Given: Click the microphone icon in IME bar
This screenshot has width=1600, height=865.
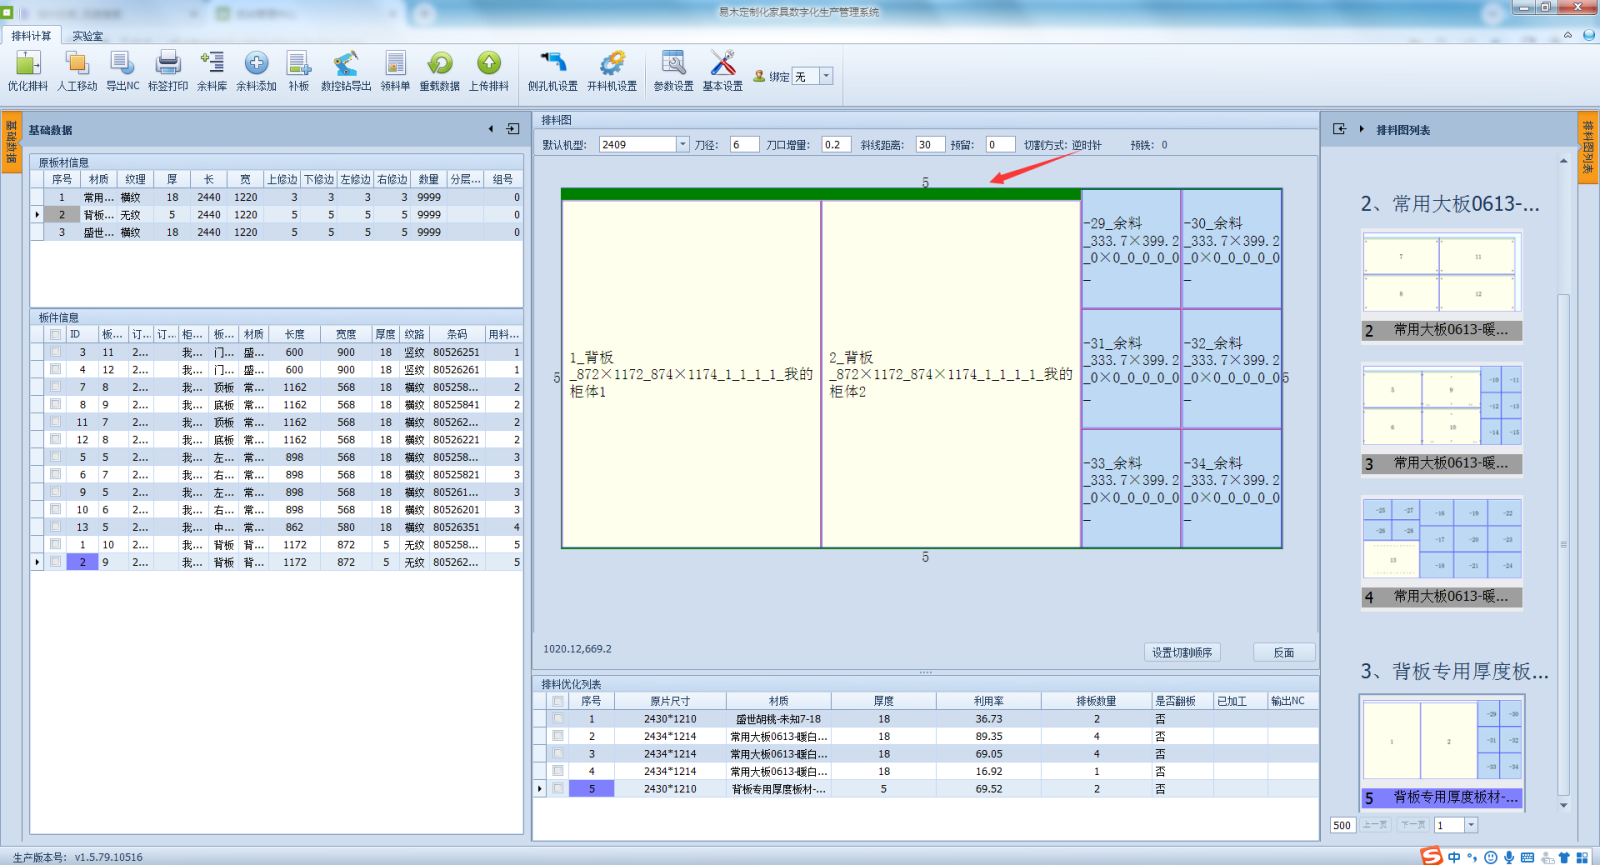Looking at the screenshot, I should [x=1508, y=857].
